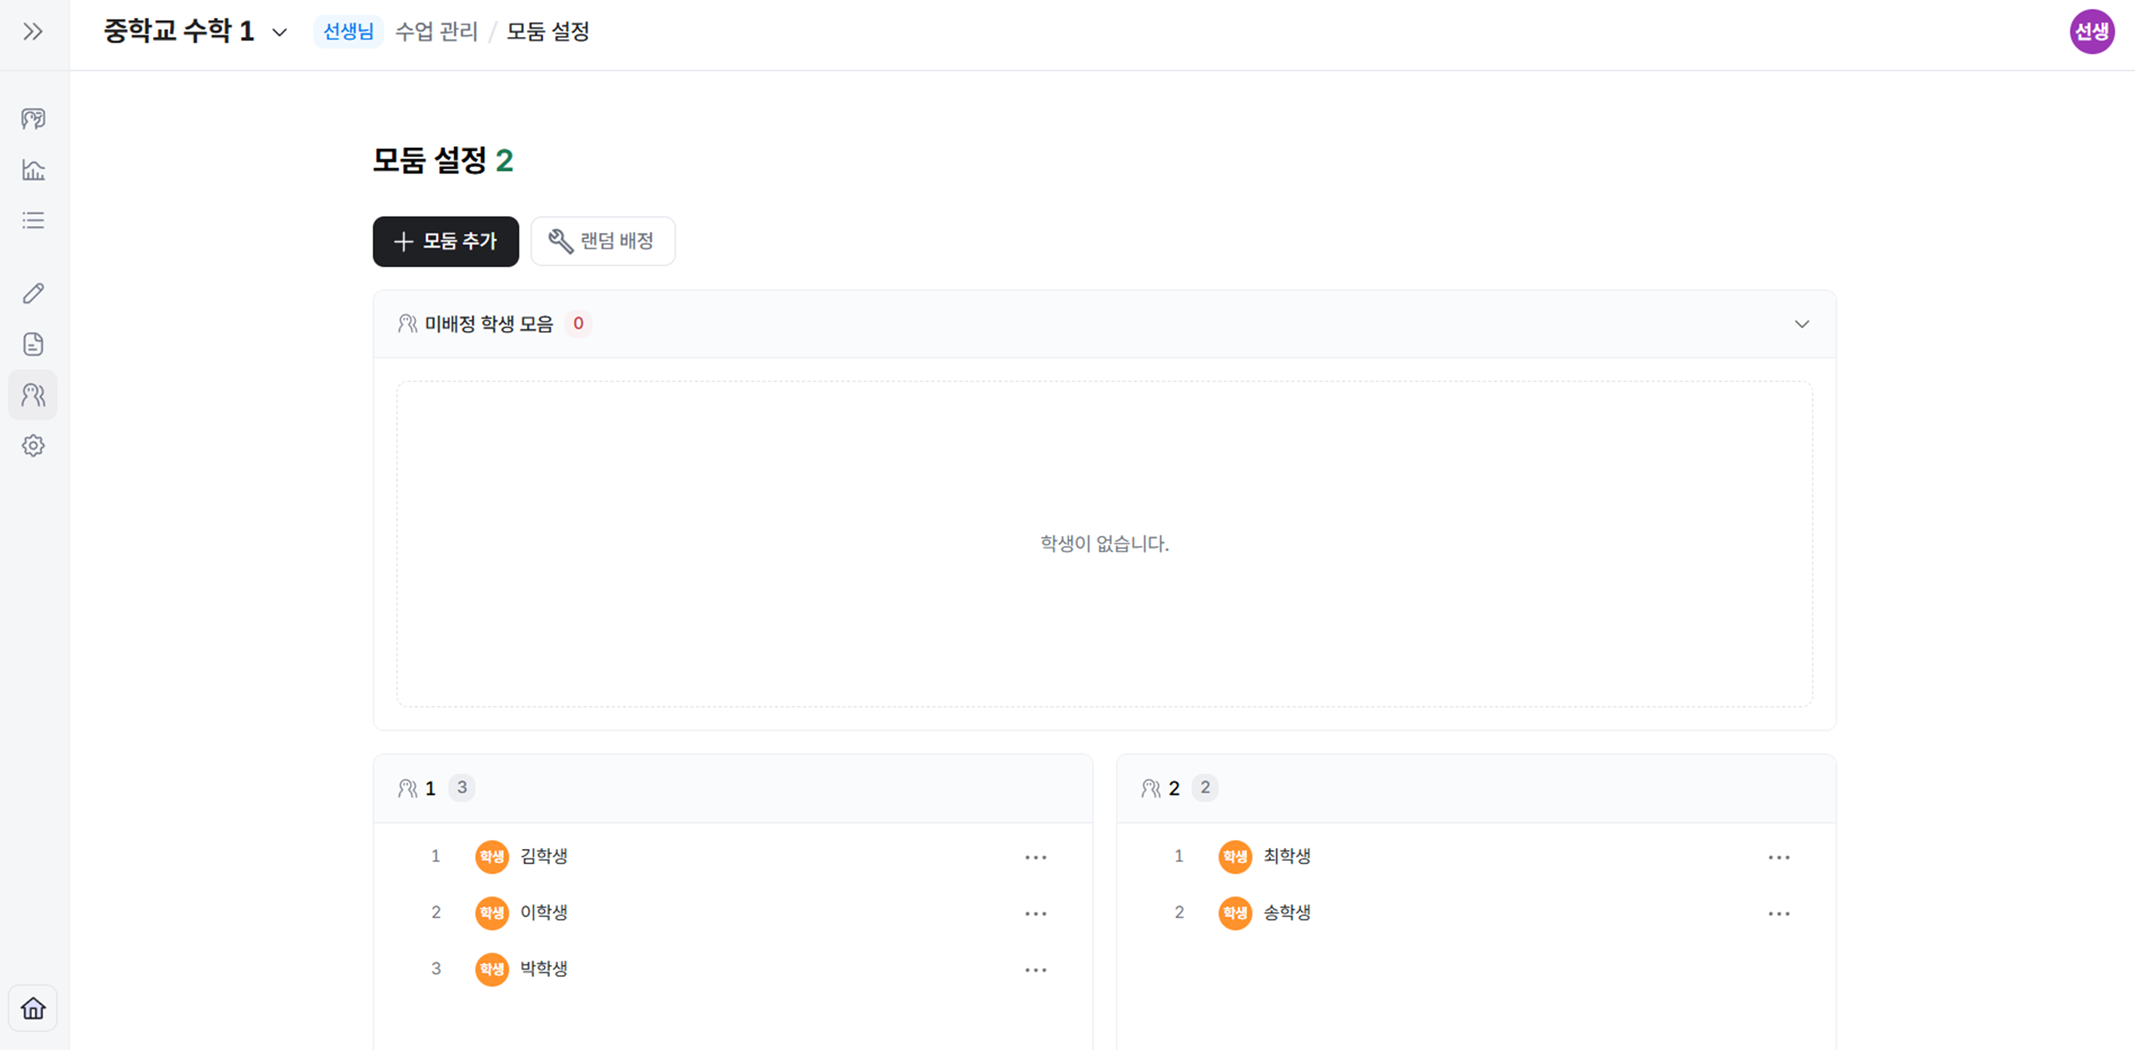Open options menu for 김학생
This screenshot has width=2135, height=1050.
[1035, 857]
